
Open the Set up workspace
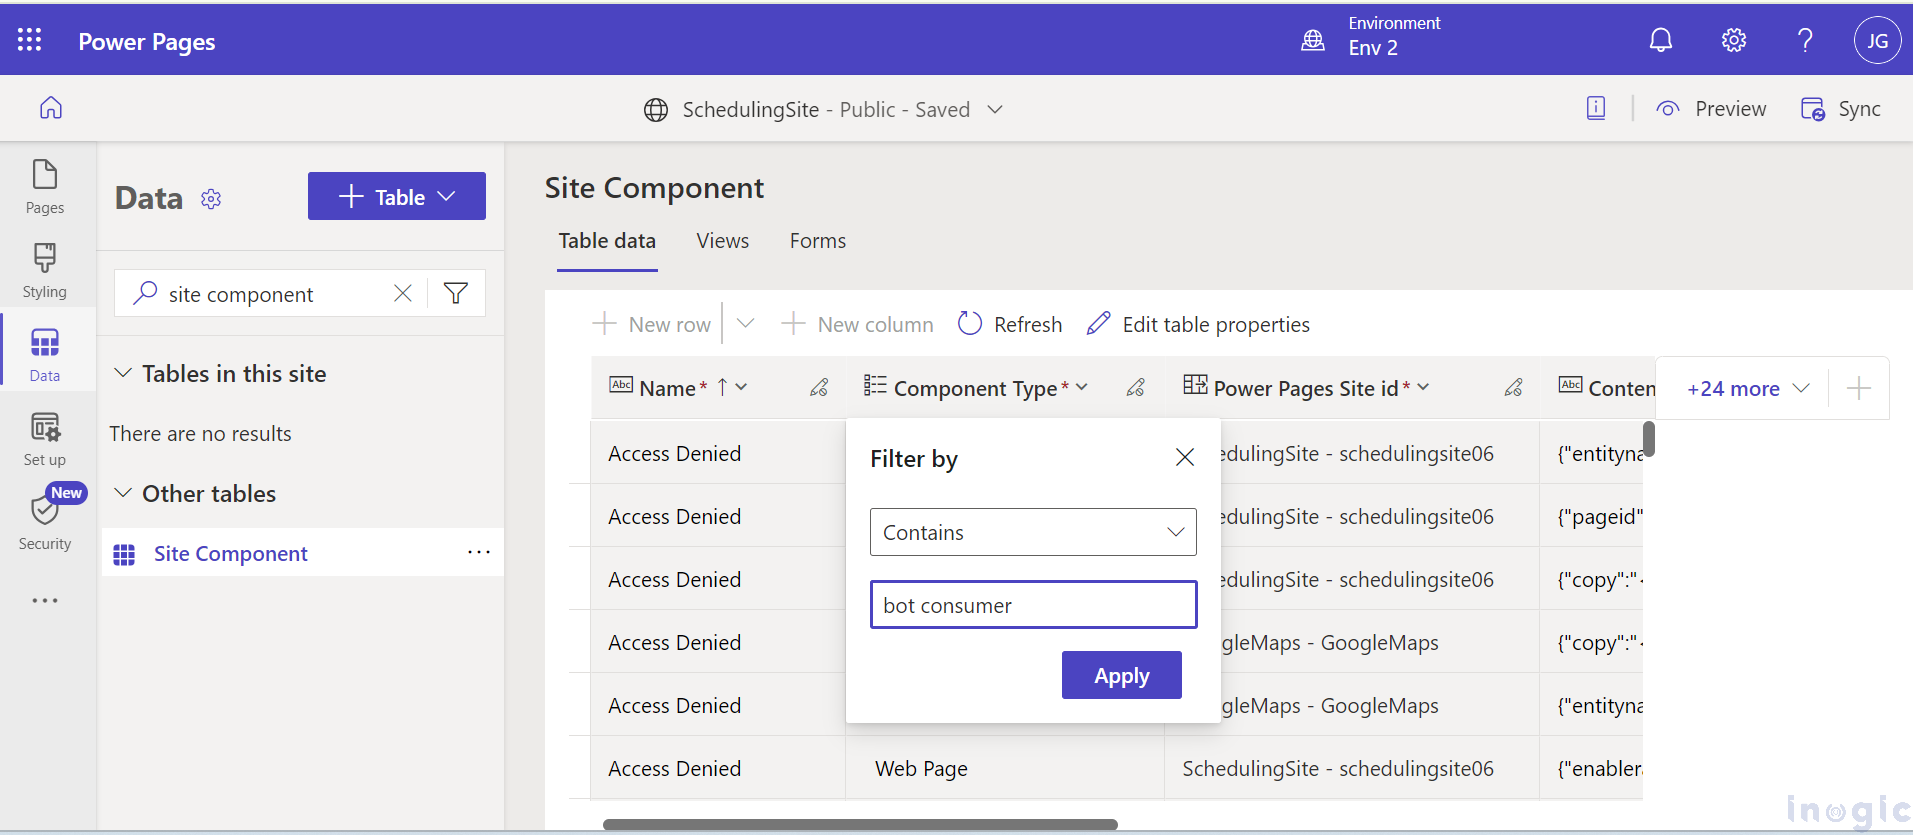click(x=45, y=439)
